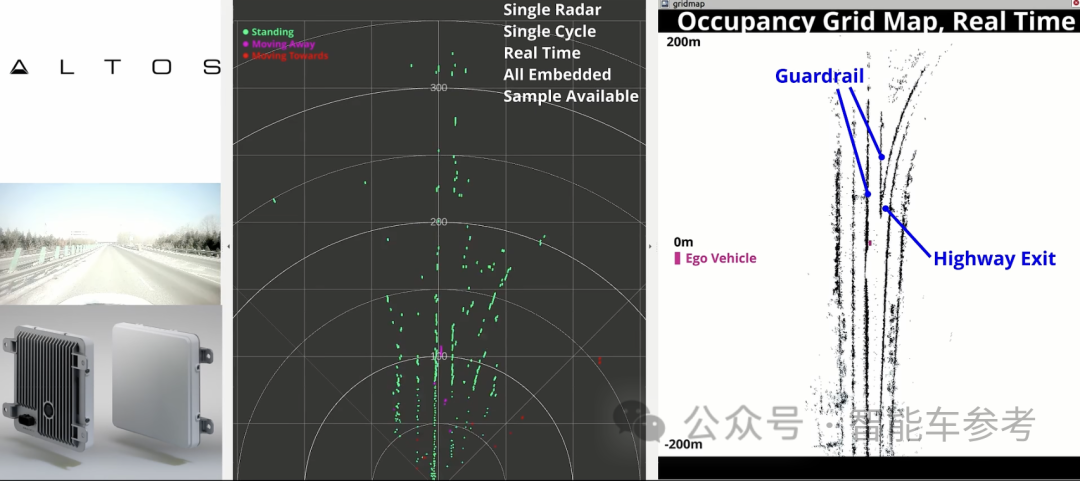Click the gridmap window title icon
Image resolution: width=1080 pixels, height=481 pixels.
coord(665,4)
